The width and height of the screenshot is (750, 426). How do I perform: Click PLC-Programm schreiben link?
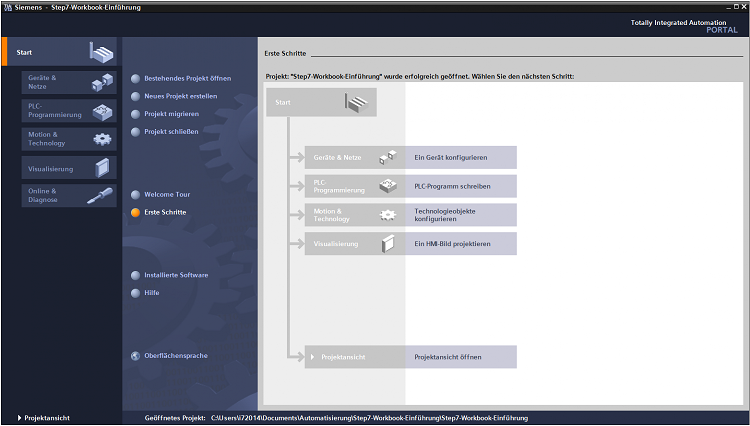tap(452, 186)
